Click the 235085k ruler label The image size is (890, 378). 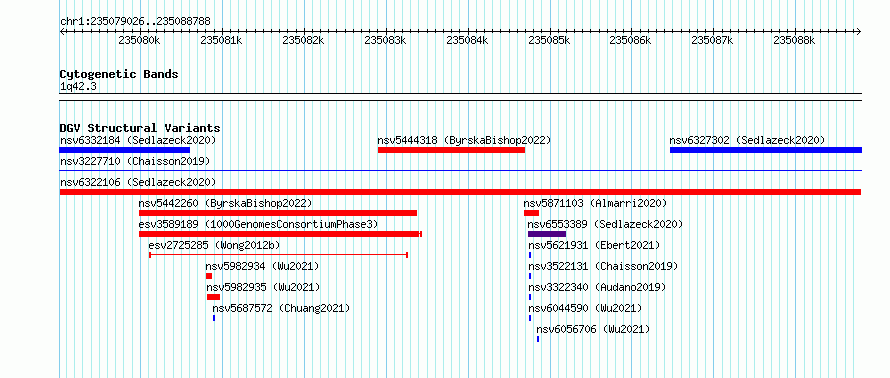tap(549, 40)
